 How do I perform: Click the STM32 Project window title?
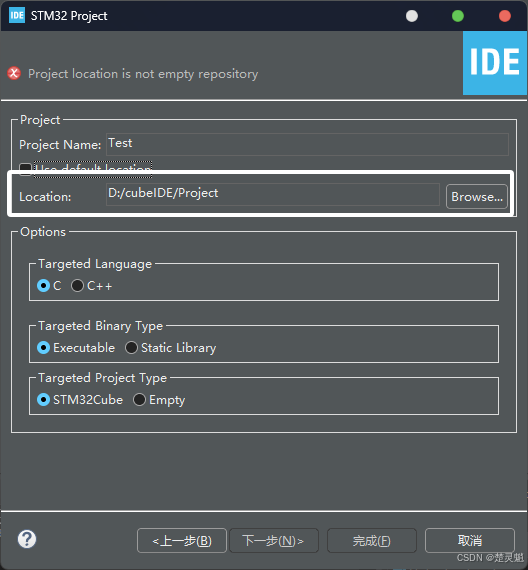tap(69, 16)
